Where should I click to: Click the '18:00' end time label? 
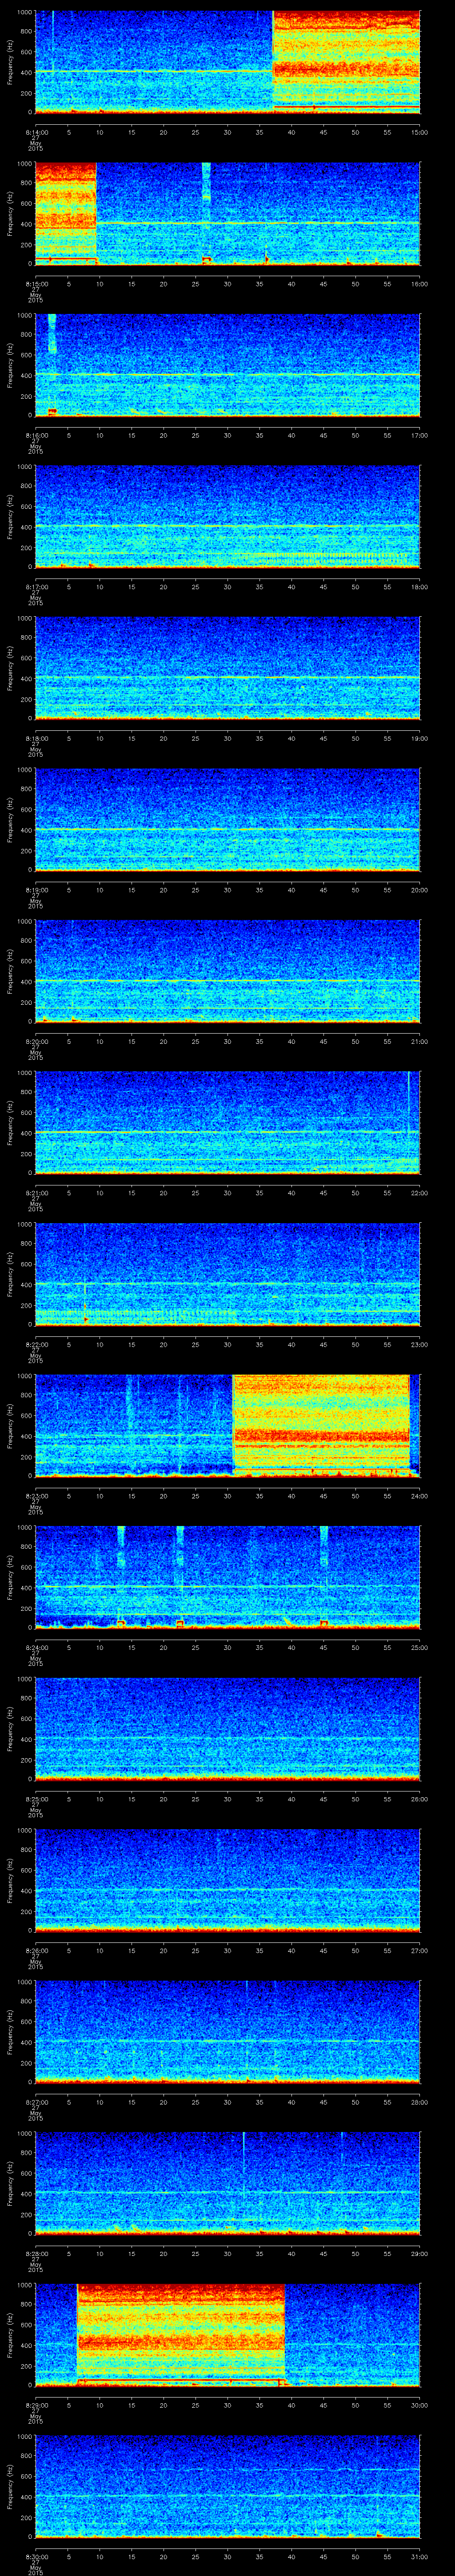[x=419, y=587]
